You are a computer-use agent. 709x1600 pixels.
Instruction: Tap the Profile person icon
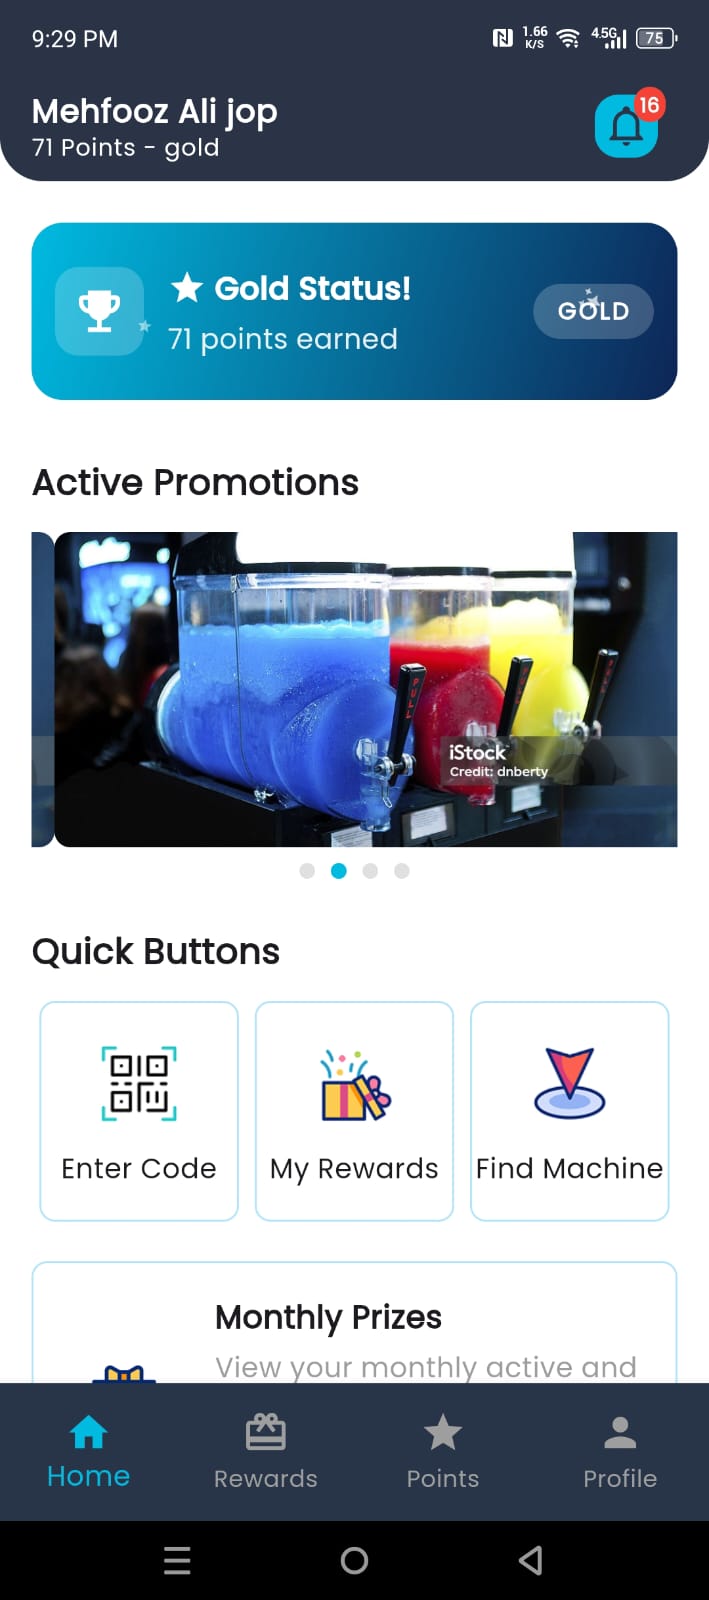(x=620, y=1432)
